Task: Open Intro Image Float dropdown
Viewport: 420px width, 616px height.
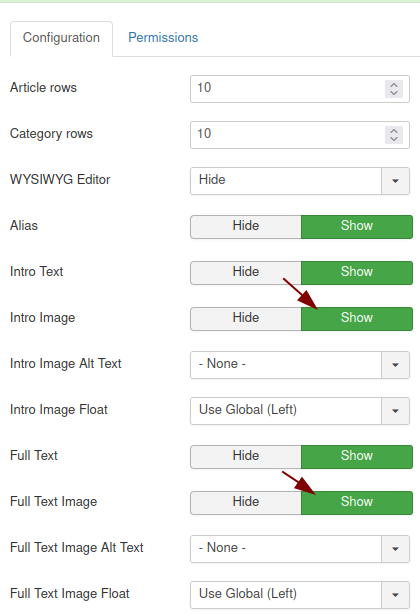Action: pyautogui.click(x=395, y=411)
